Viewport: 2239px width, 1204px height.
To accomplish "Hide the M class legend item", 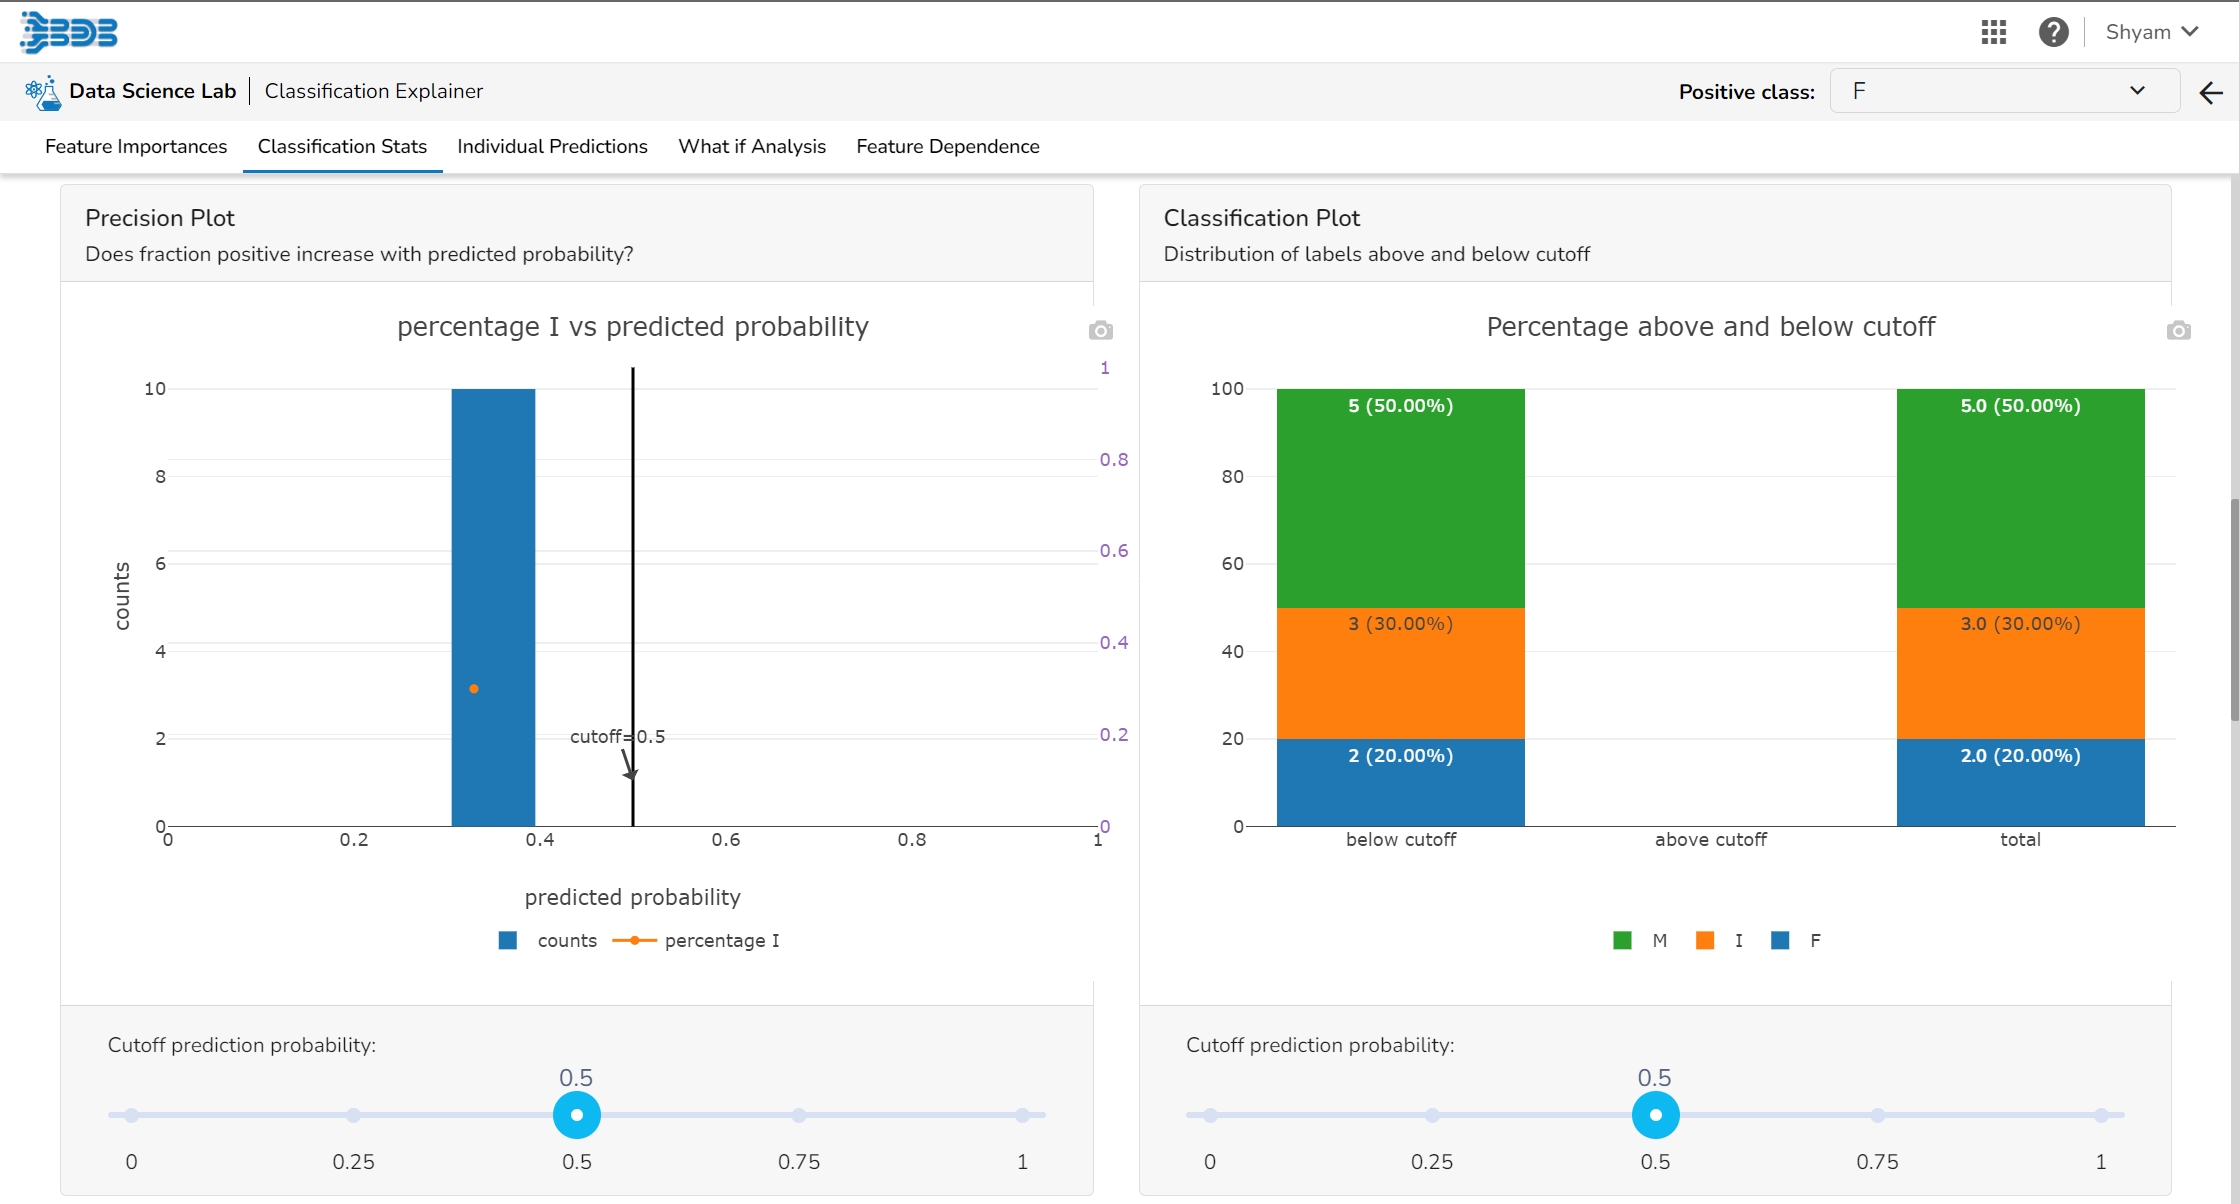I will (1640, 940).
